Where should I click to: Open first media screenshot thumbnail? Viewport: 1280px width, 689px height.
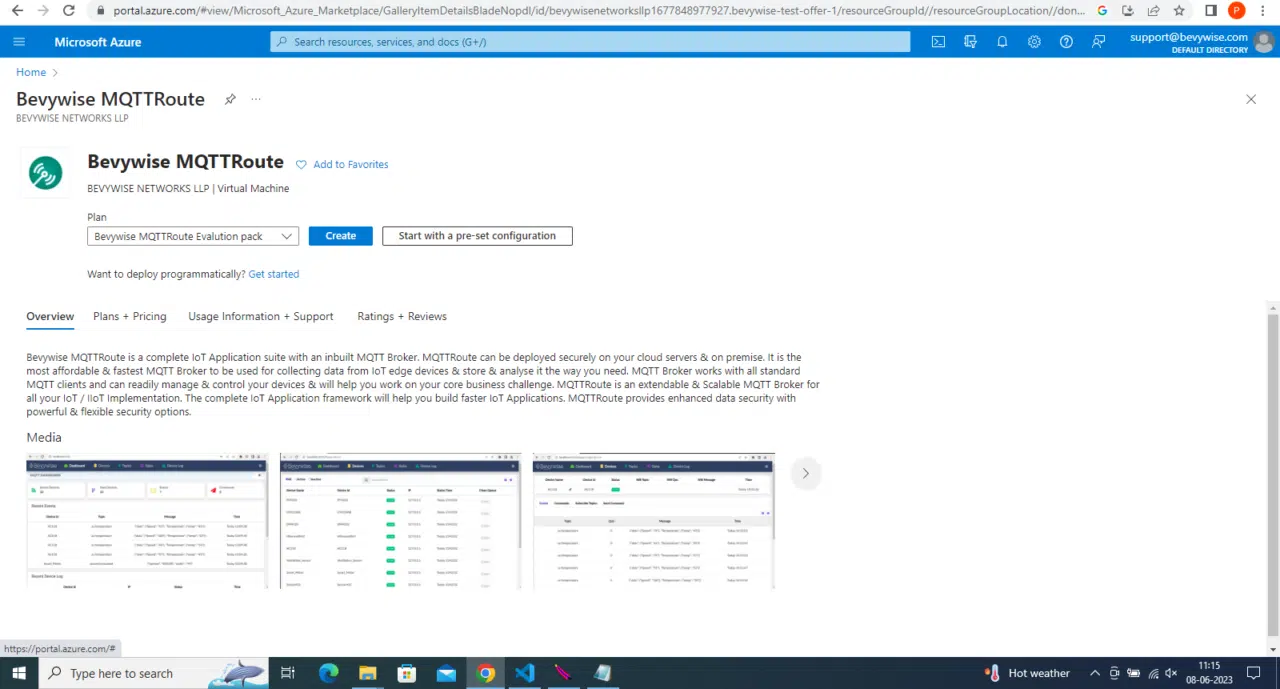point(147,521)
